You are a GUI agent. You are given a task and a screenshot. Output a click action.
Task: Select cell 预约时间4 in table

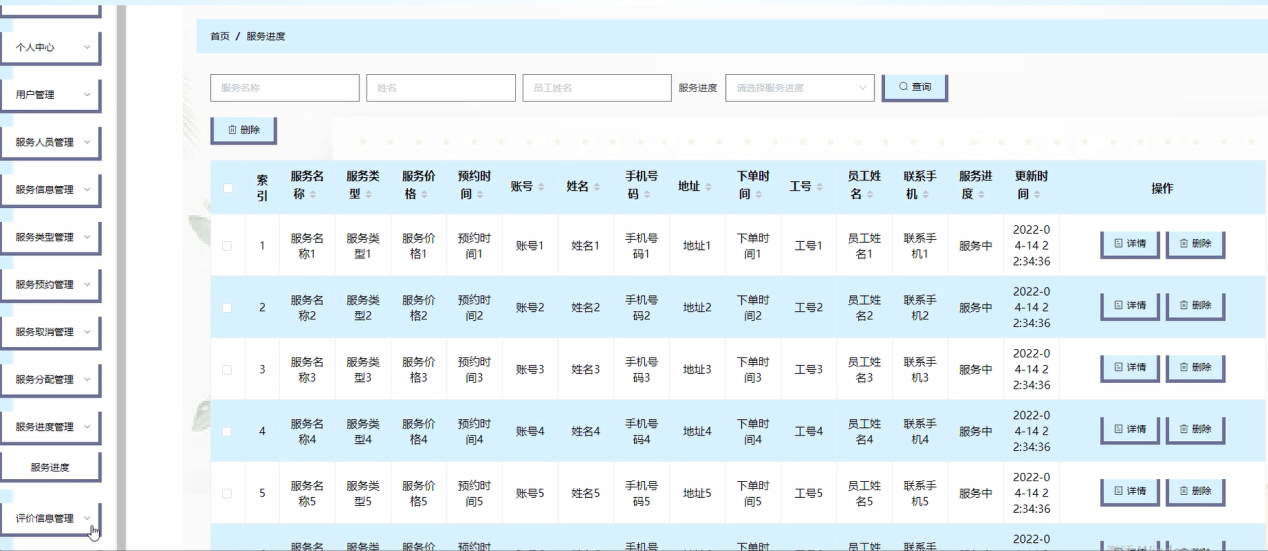(474, 432)
